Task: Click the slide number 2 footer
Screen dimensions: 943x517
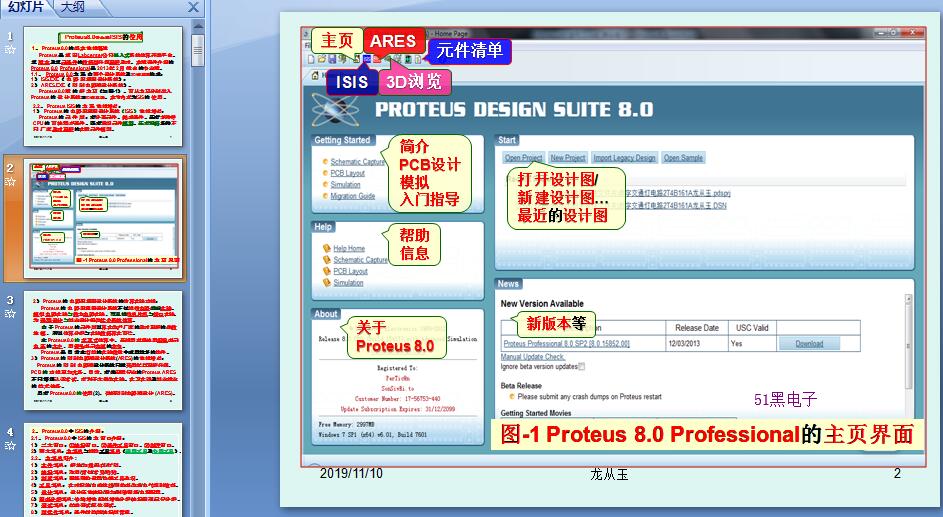Action: pos(897,473)
